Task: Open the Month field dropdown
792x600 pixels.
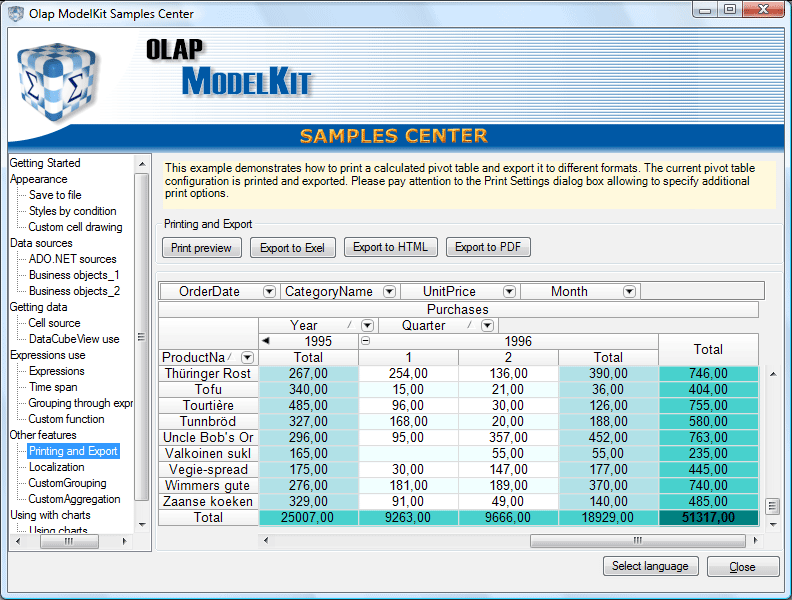Action: [x=629, y=291]
